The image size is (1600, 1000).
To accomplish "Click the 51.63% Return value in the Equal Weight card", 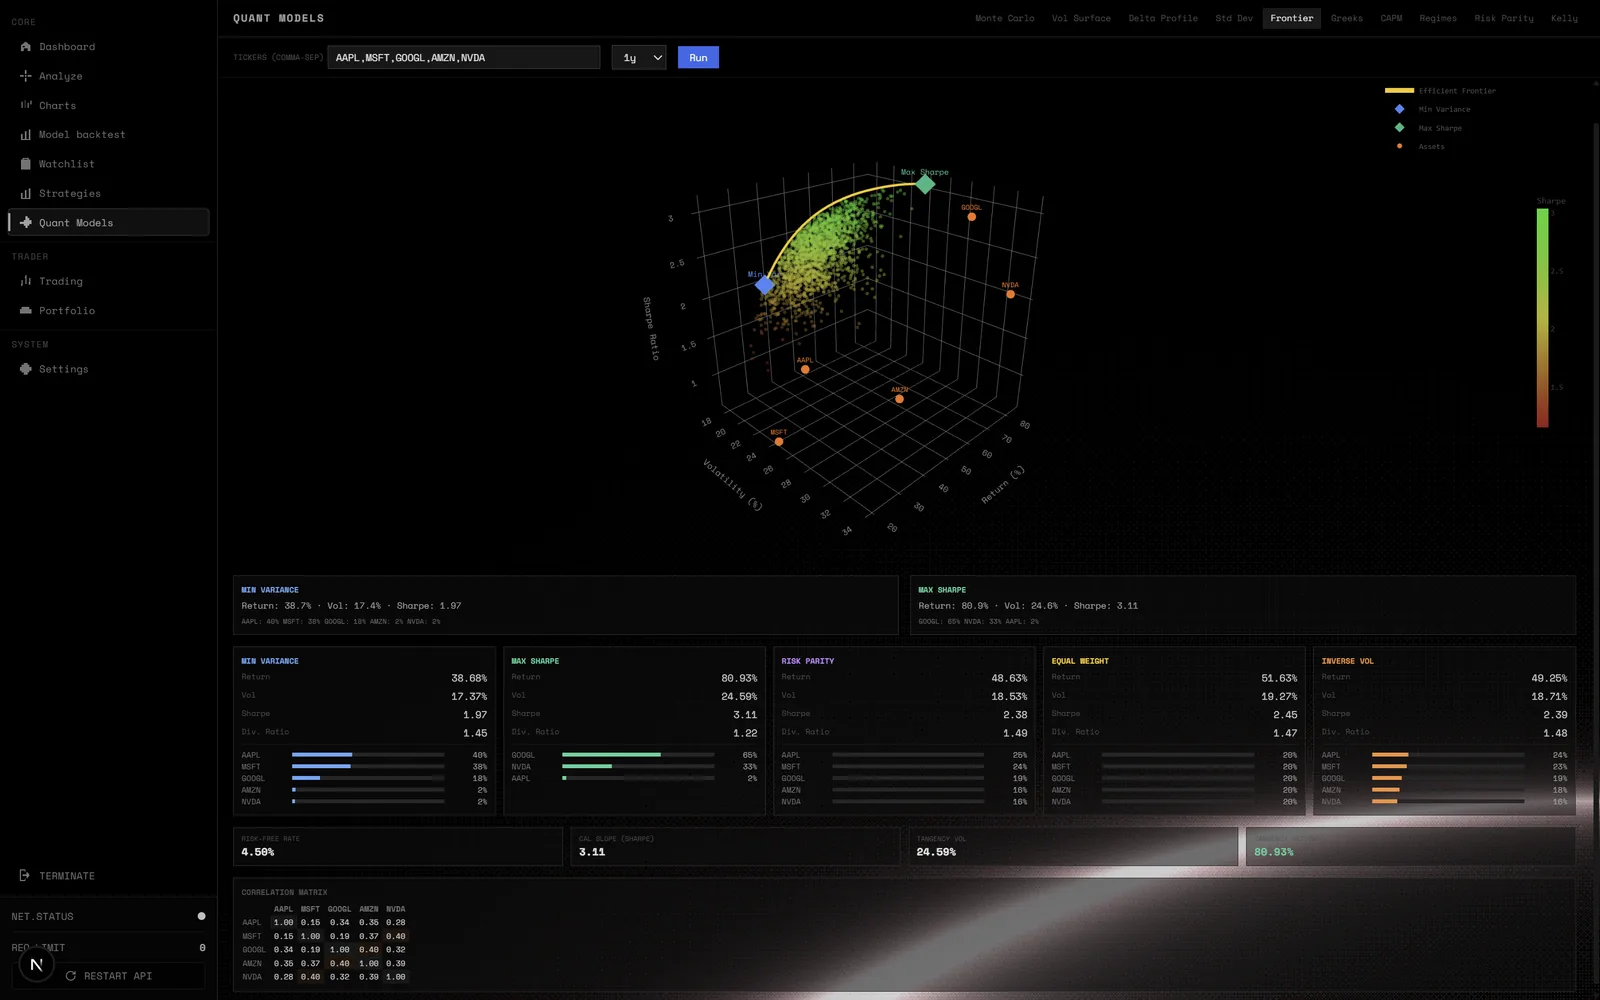I will (x=1279, y=678).
